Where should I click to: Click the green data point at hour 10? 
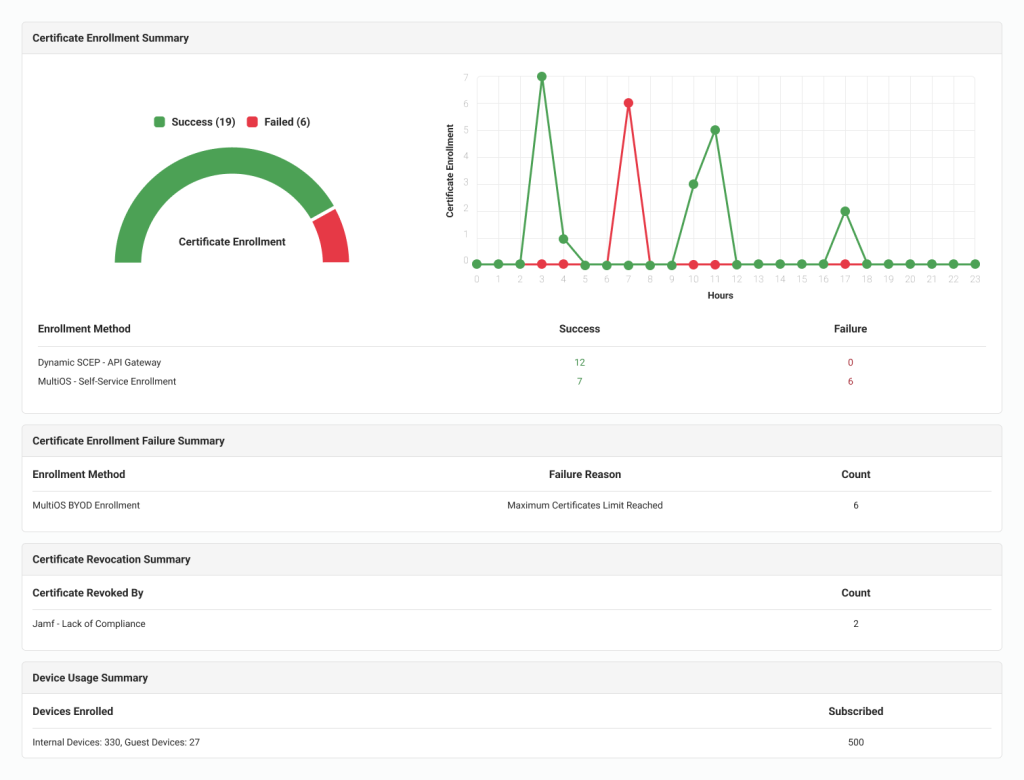[x=693, y=184]
